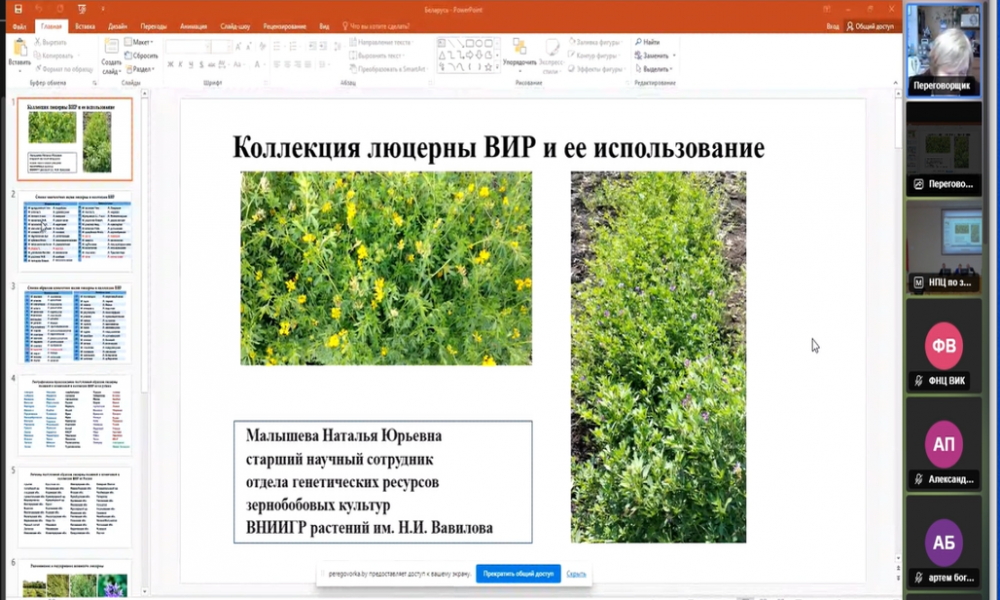The height and width of the screenshot is (600, 1000).
Task: Open the font size combo box
Action: 221,47
